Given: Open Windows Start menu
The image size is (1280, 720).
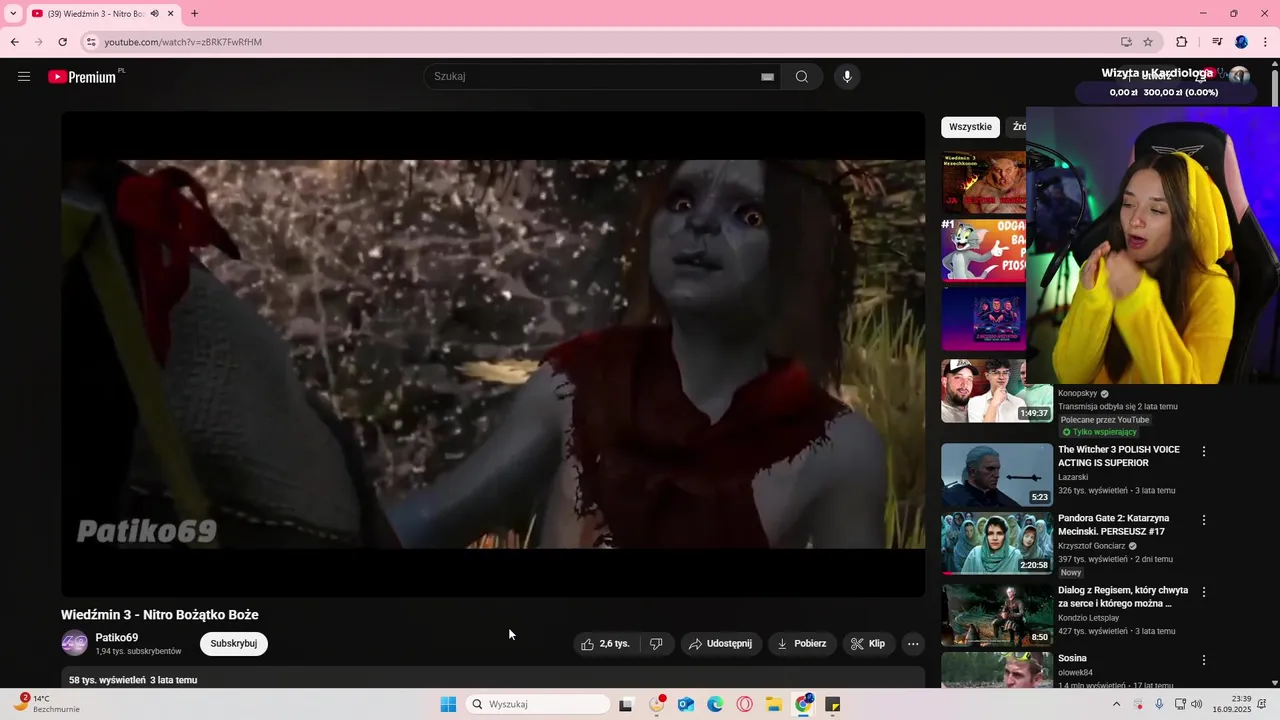Looking at the screenshot, I should click(449, 704).
